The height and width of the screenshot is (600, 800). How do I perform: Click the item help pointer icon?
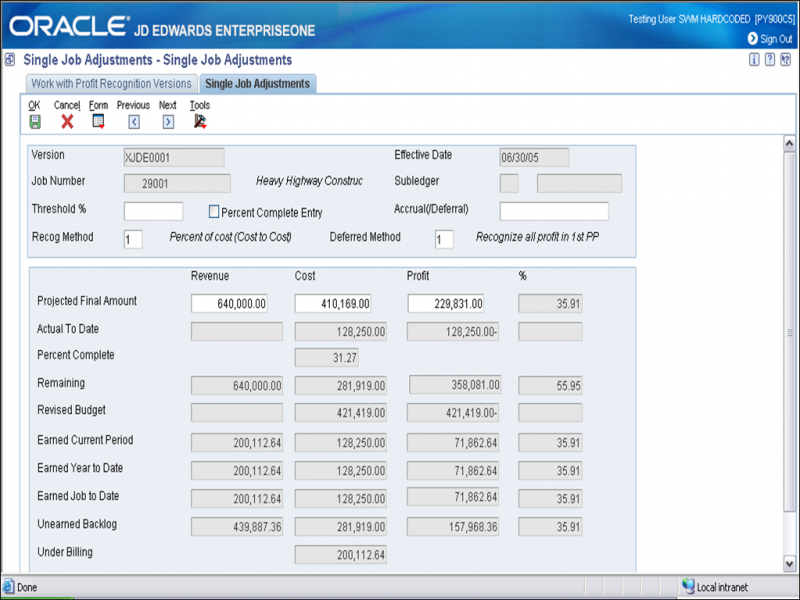[787, 60]
